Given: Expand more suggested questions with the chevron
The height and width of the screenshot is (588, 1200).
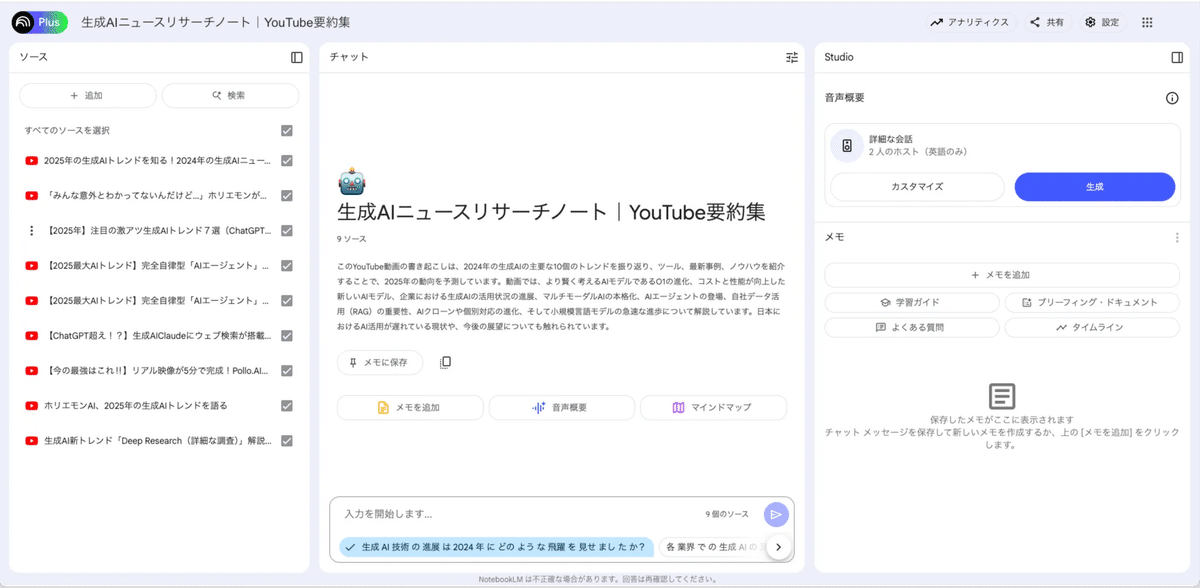Looking at the screenshot, I should pos(779,547).
